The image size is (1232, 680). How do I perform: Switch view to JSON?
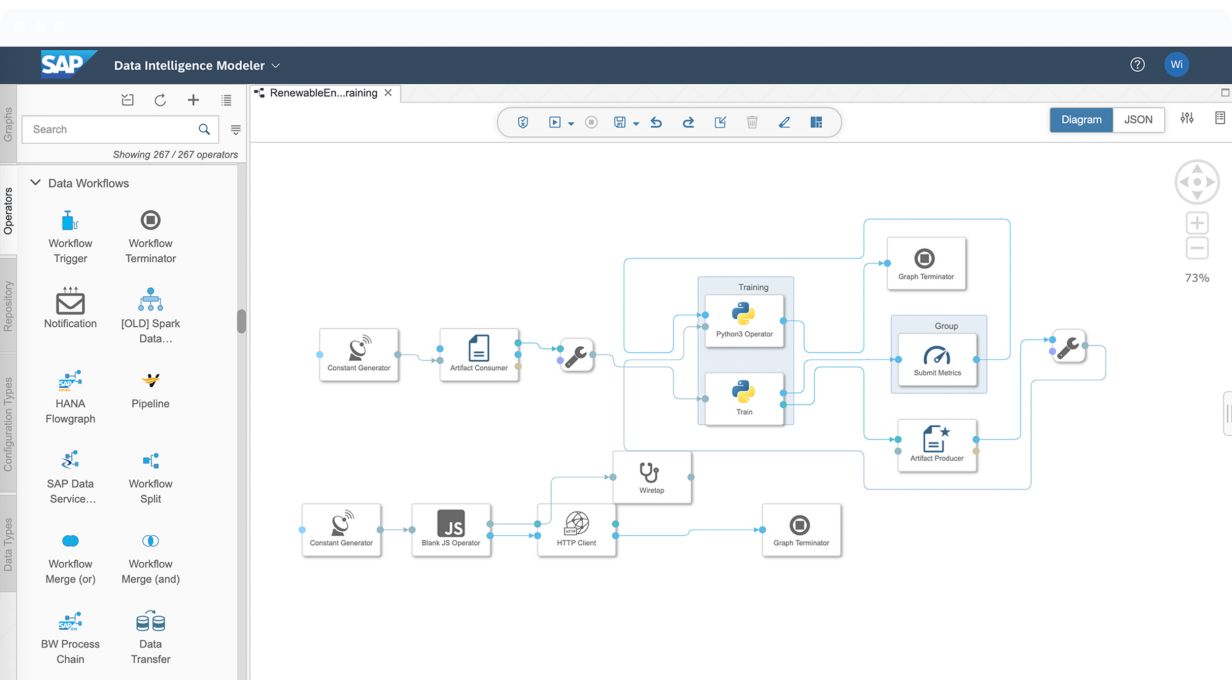point(1138,119)
